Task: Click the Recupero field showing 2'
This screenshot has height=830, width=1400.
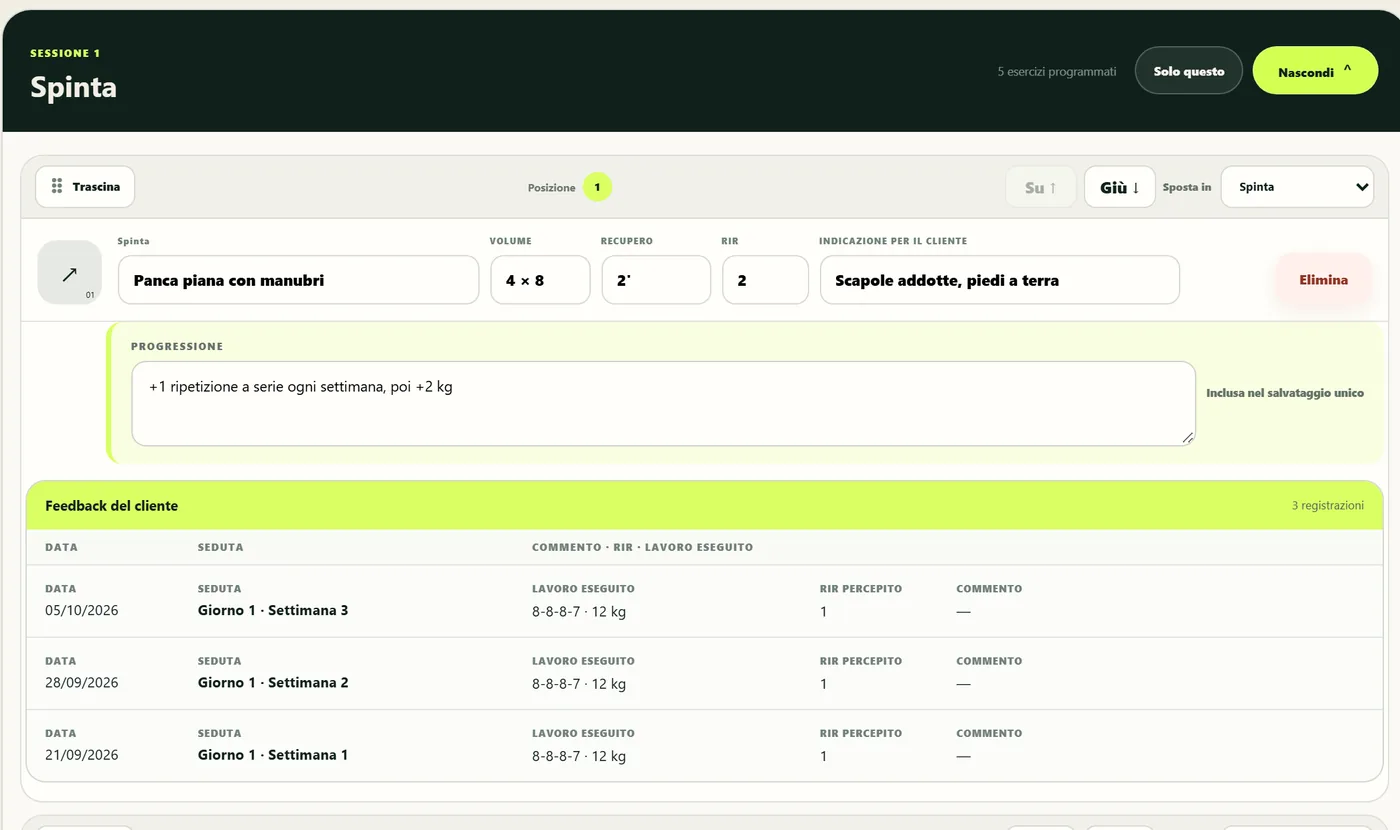Action: tap(656, 280)
